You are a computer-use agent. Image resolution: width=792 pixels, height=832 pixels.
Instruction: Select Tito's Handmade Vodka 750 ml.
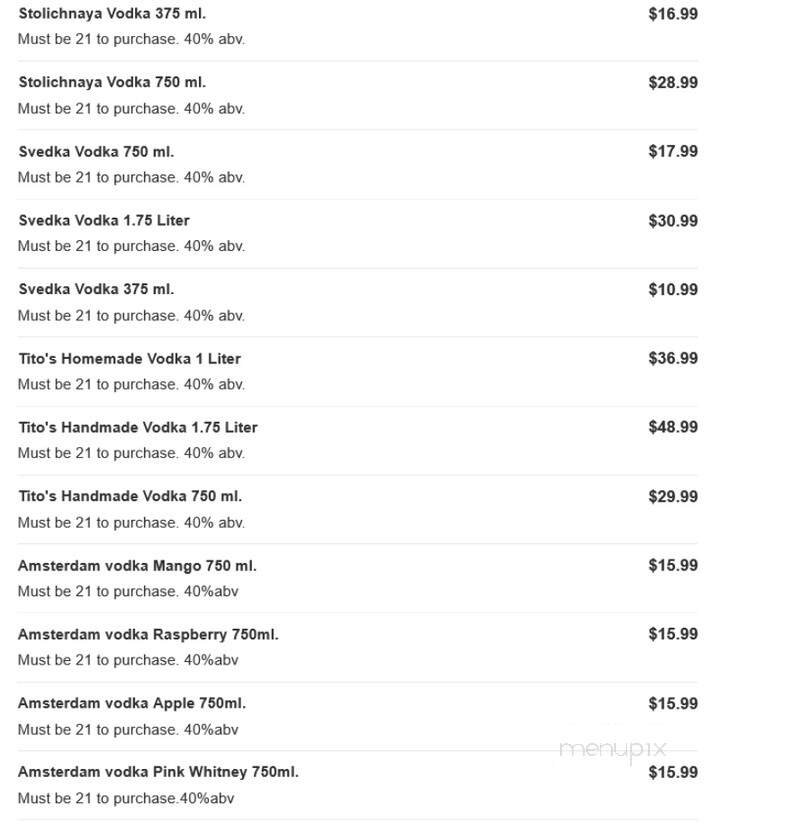tap(130, 497)
